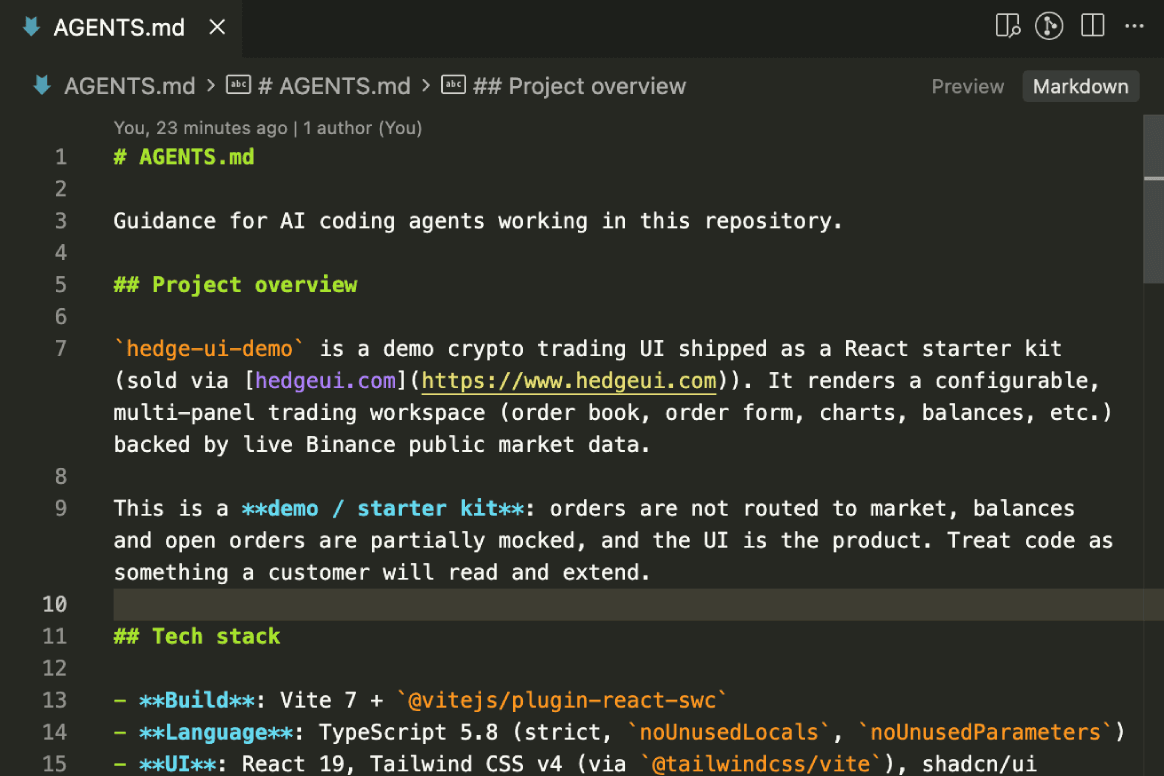This screenshot has height=776, width=1164.
Task: Click 'Guidance for AI coding agents' sentence
Action: coord(478,221)
